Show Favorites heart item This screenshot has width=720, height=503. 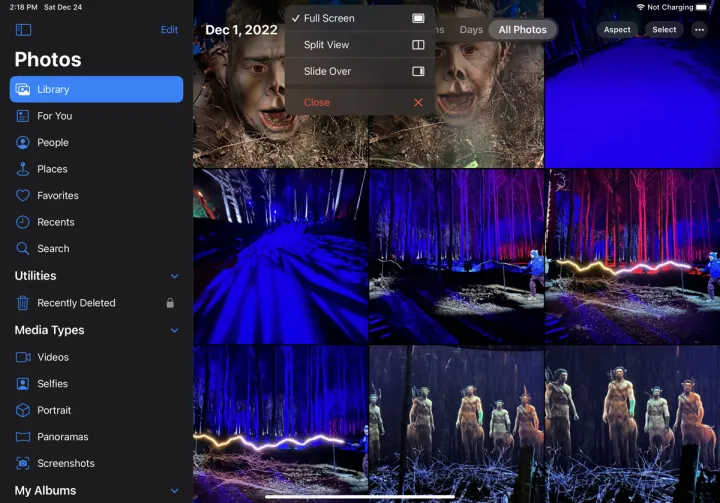[x=57, y=196]
